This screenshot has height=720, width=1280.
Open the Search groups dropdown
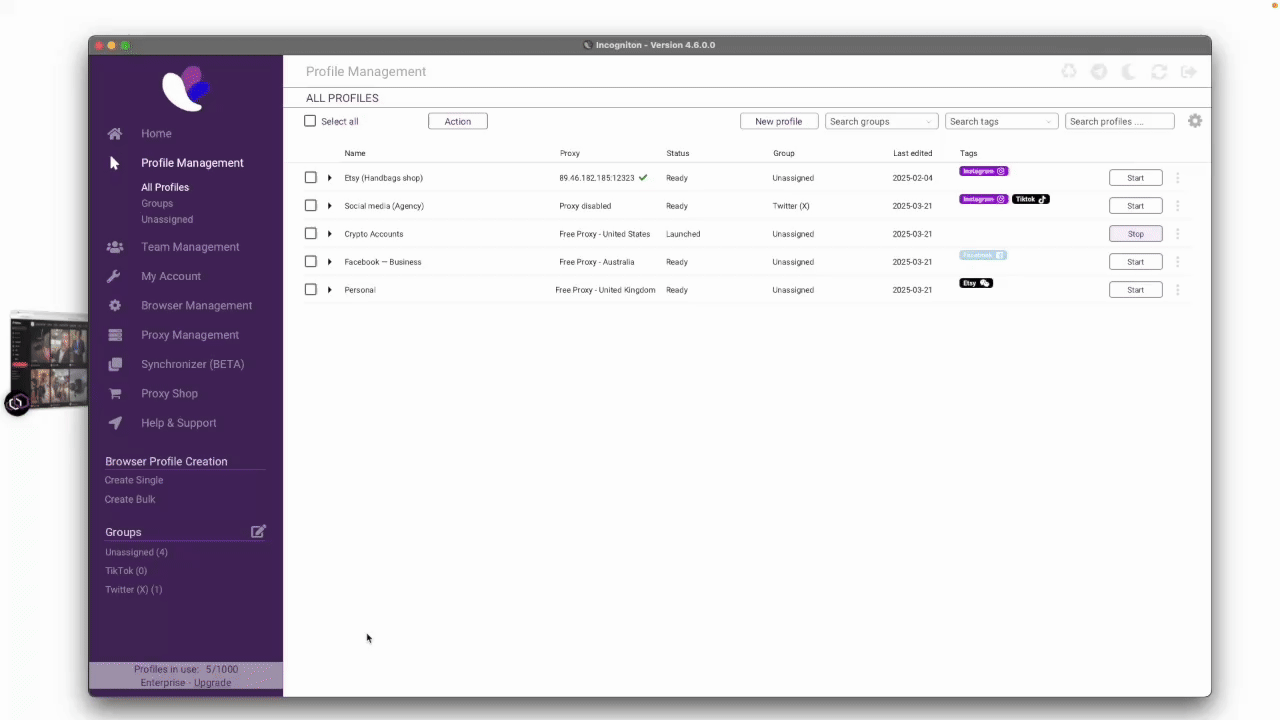[x=881, y=121]
